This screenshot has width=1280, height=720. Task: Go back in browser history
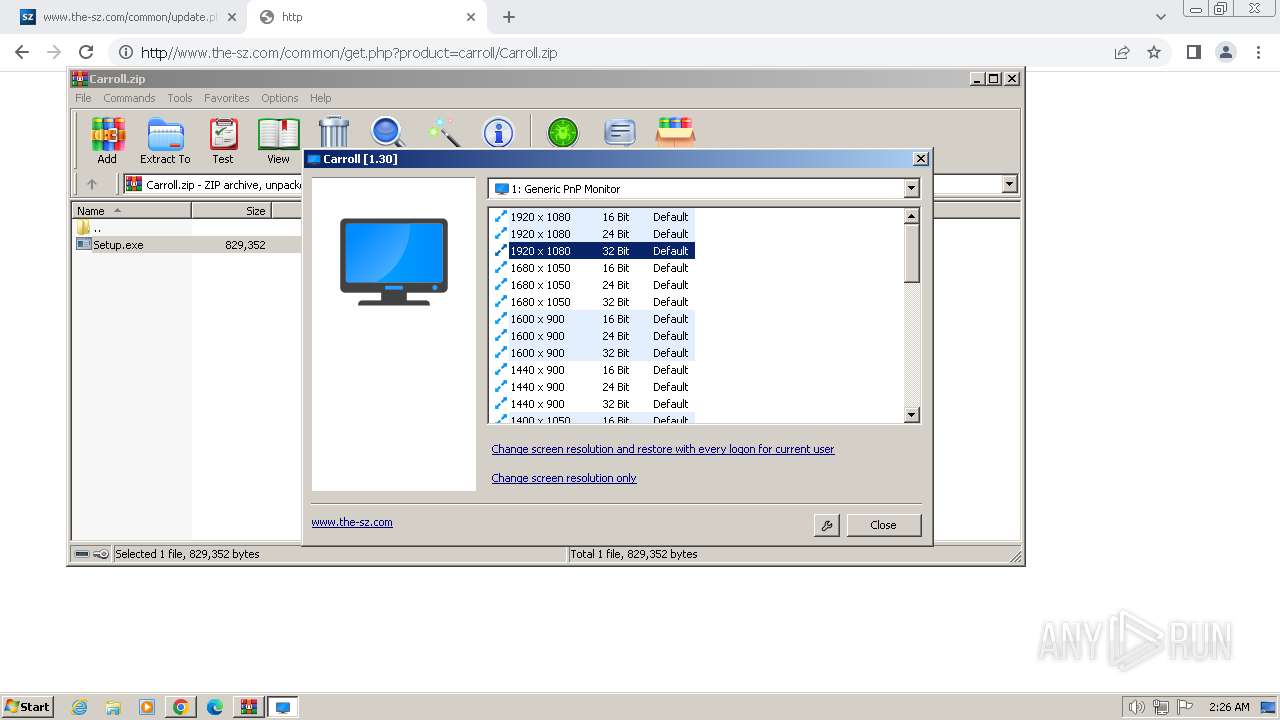tap(22, 52)
